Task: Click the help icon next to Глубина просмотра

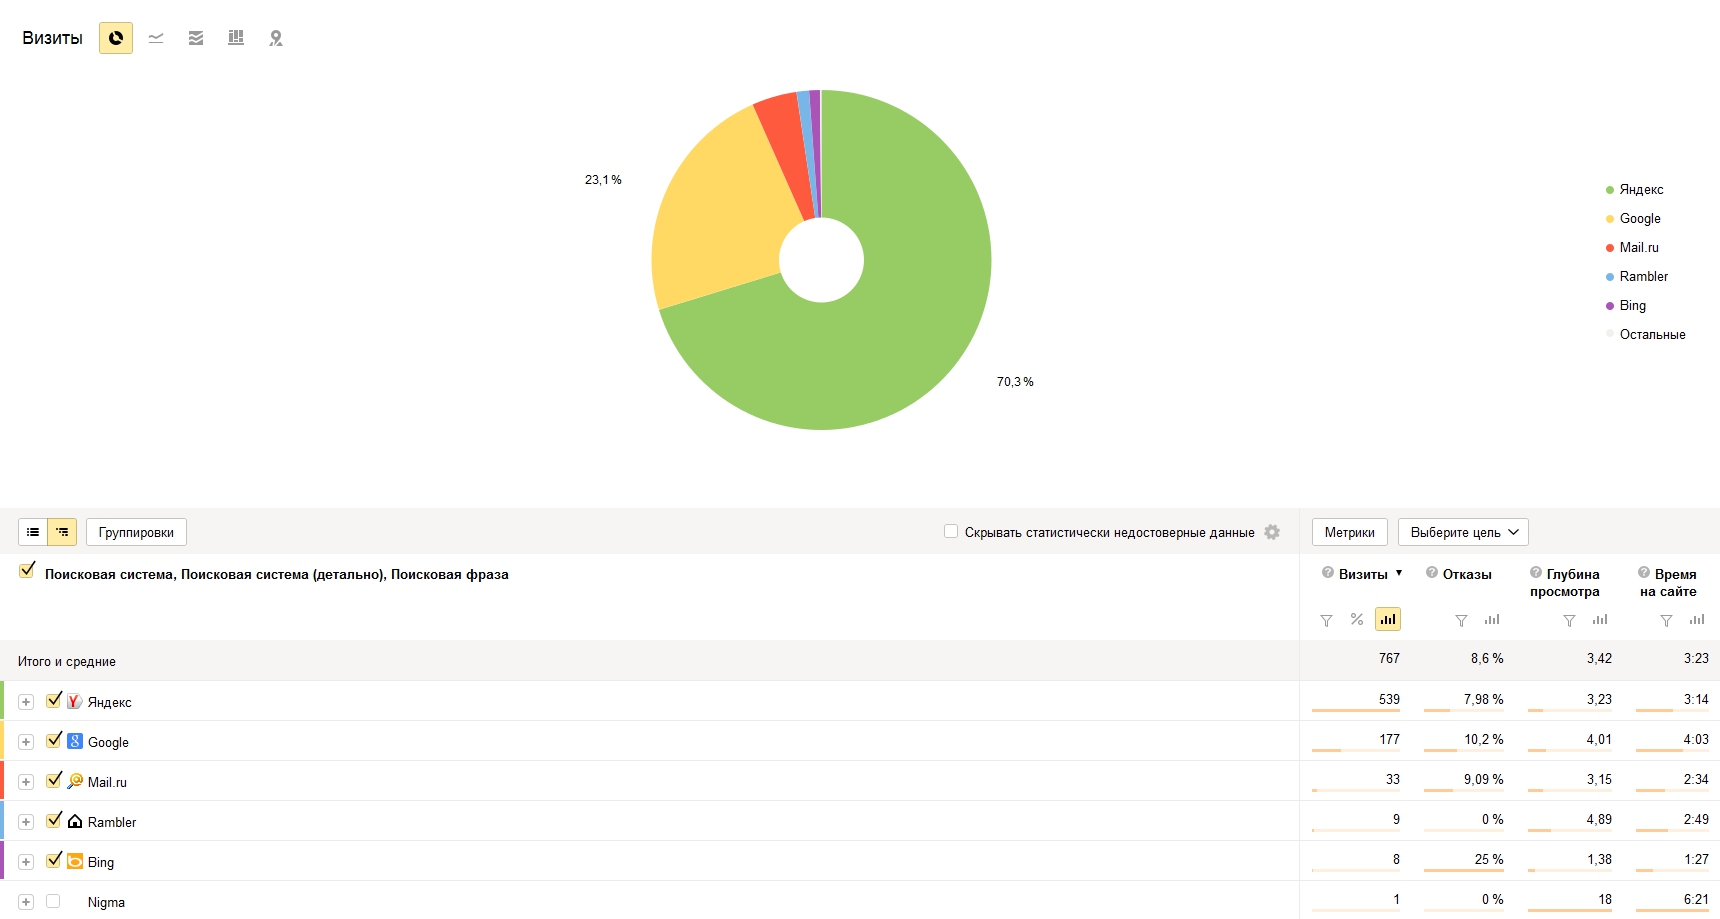Action: coord(1536,573)
